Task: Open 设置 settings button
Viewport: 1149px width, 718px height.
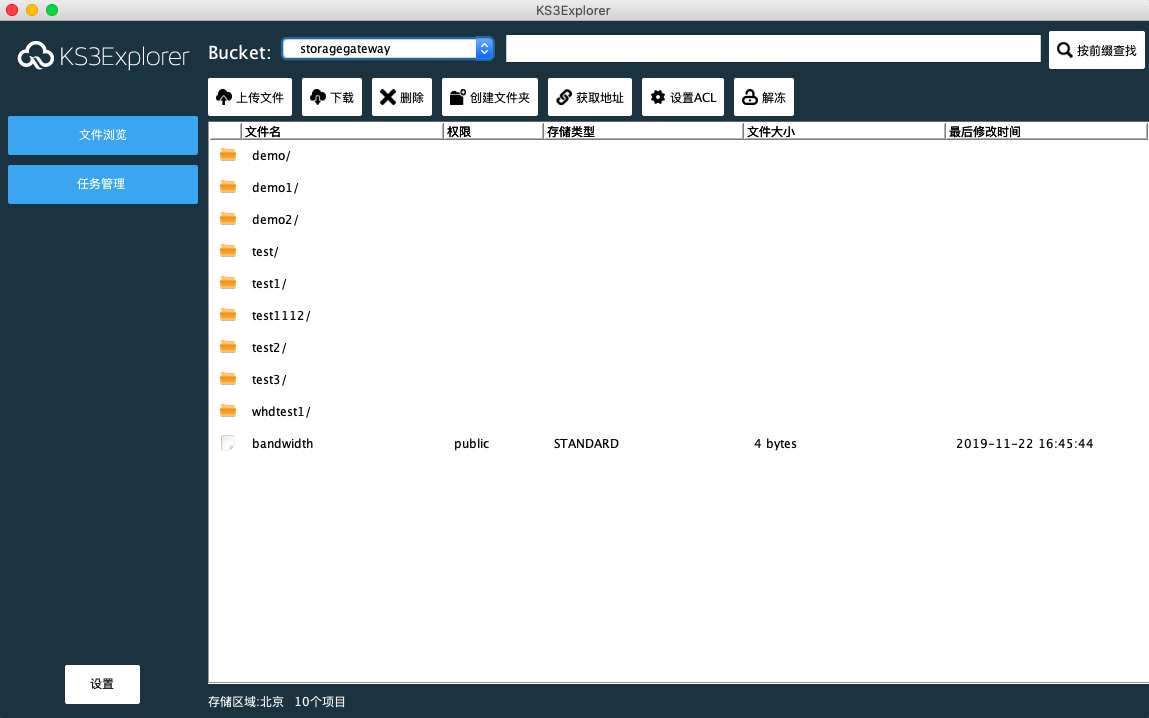Action: tap(102, 684)
